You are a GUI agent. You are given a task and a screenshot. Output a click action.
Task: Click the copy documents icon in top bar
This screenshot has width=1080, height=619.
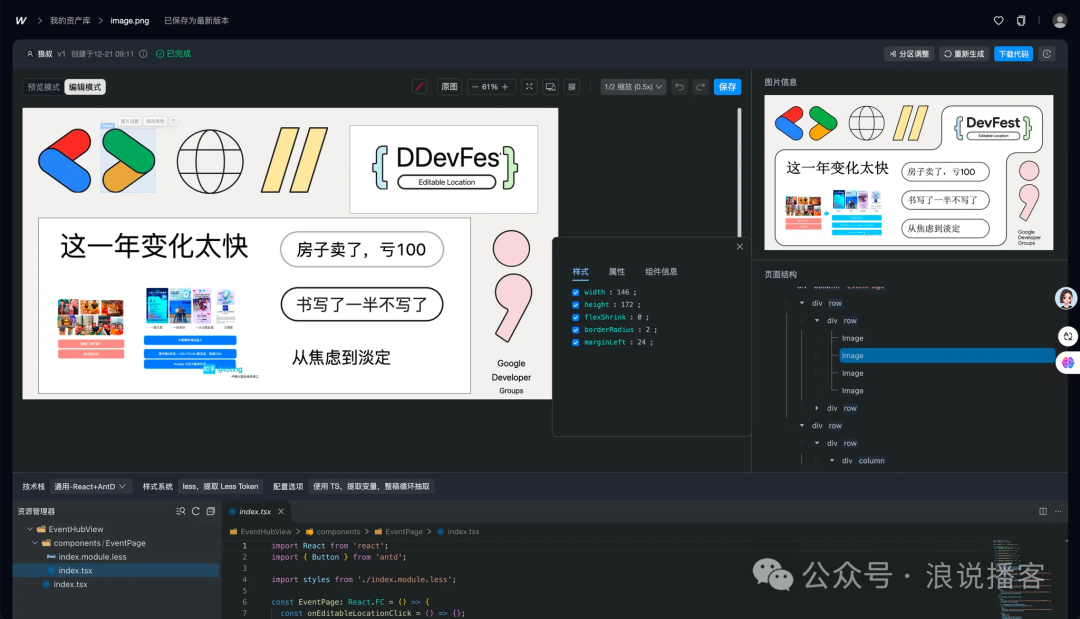click(1021, 21)
